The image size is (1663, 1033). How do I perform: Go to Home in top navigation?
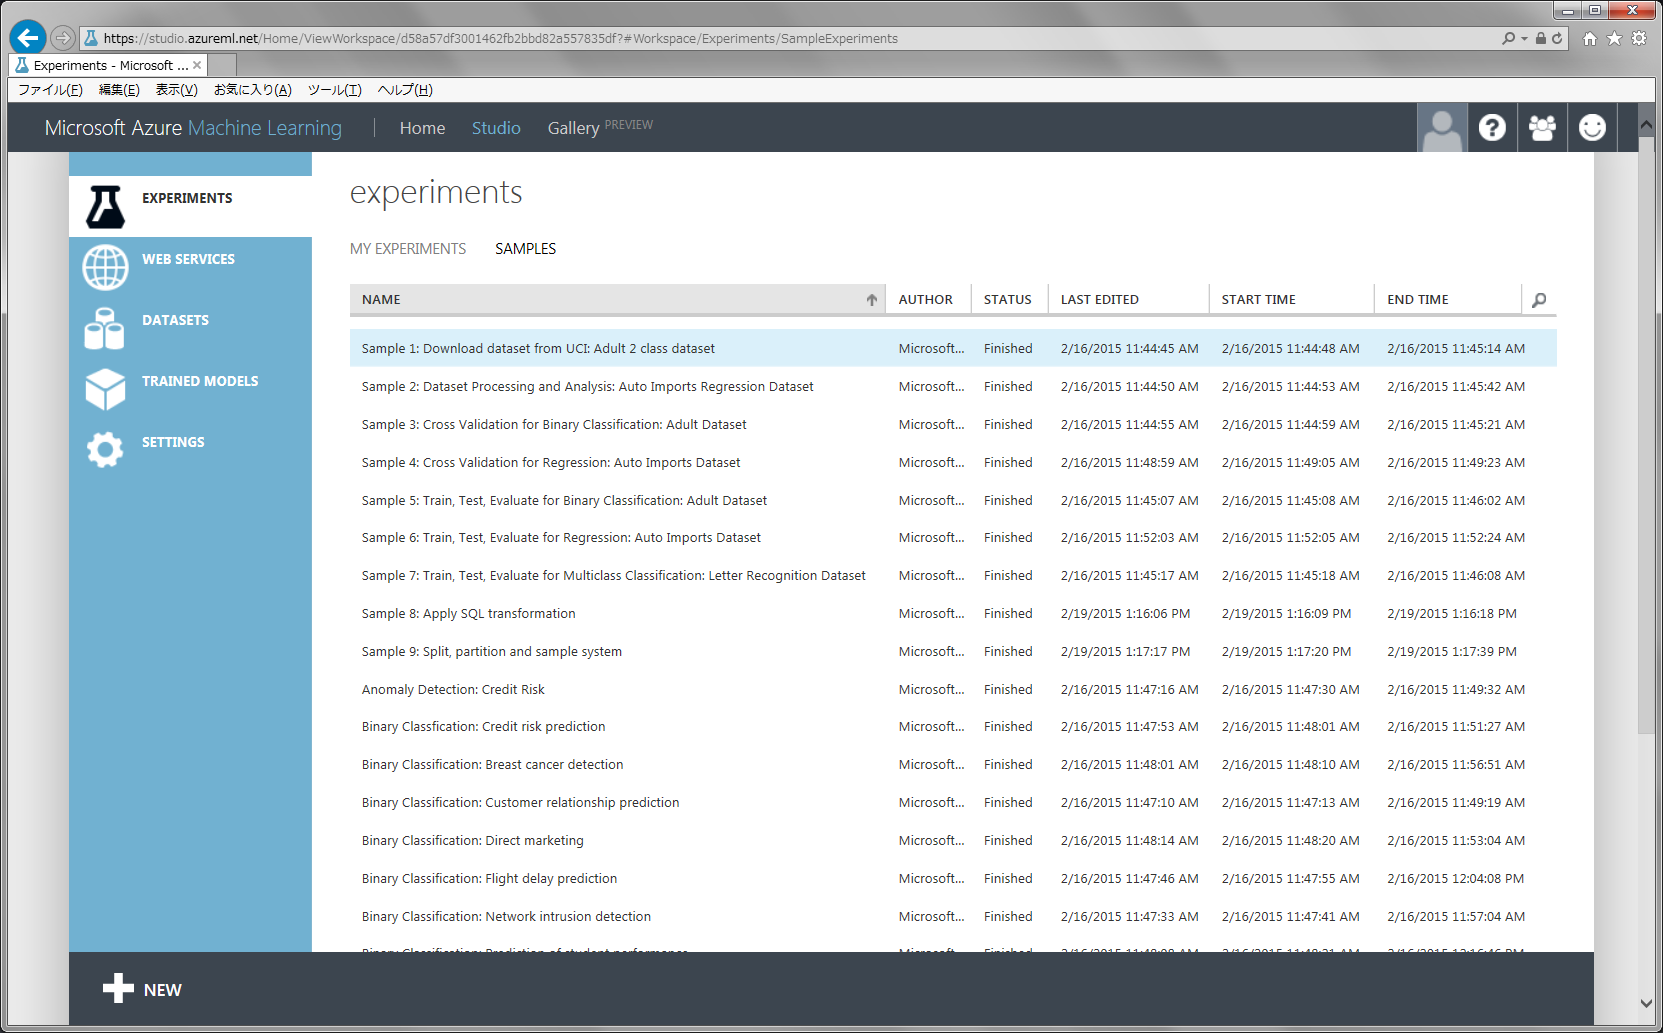point(422,128)
